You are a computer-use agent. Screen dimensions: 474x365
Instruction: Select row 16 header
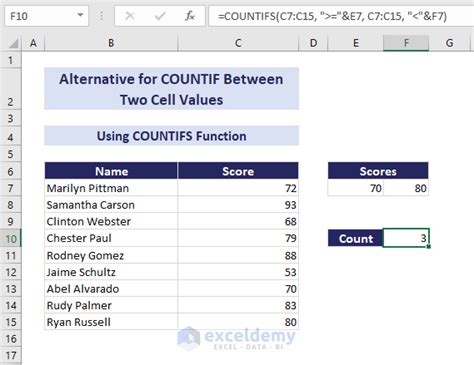11,339
